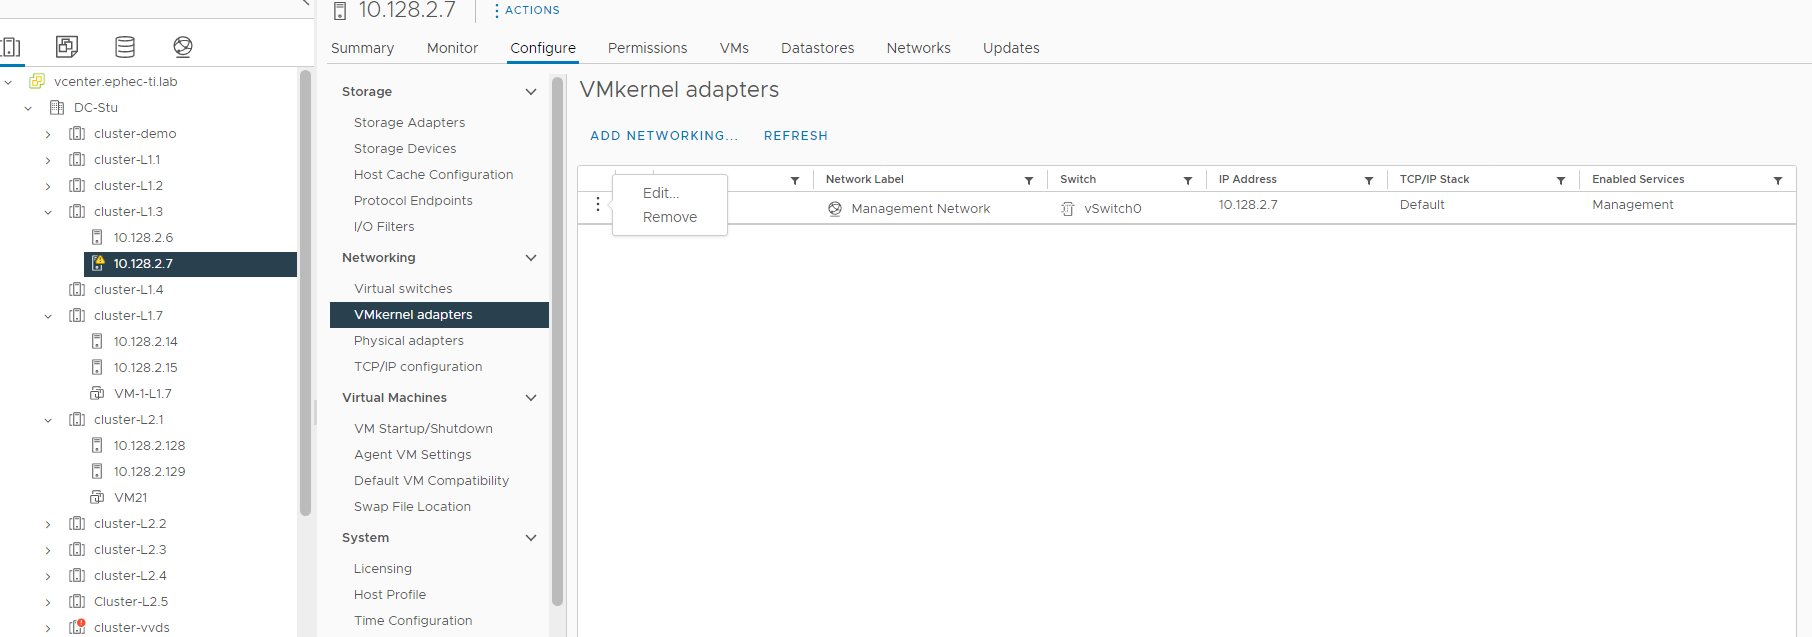This screenshot has width=1812, height=637.
Task: Open the Networking inventory view icon
Action: click(x=183, y=46)
